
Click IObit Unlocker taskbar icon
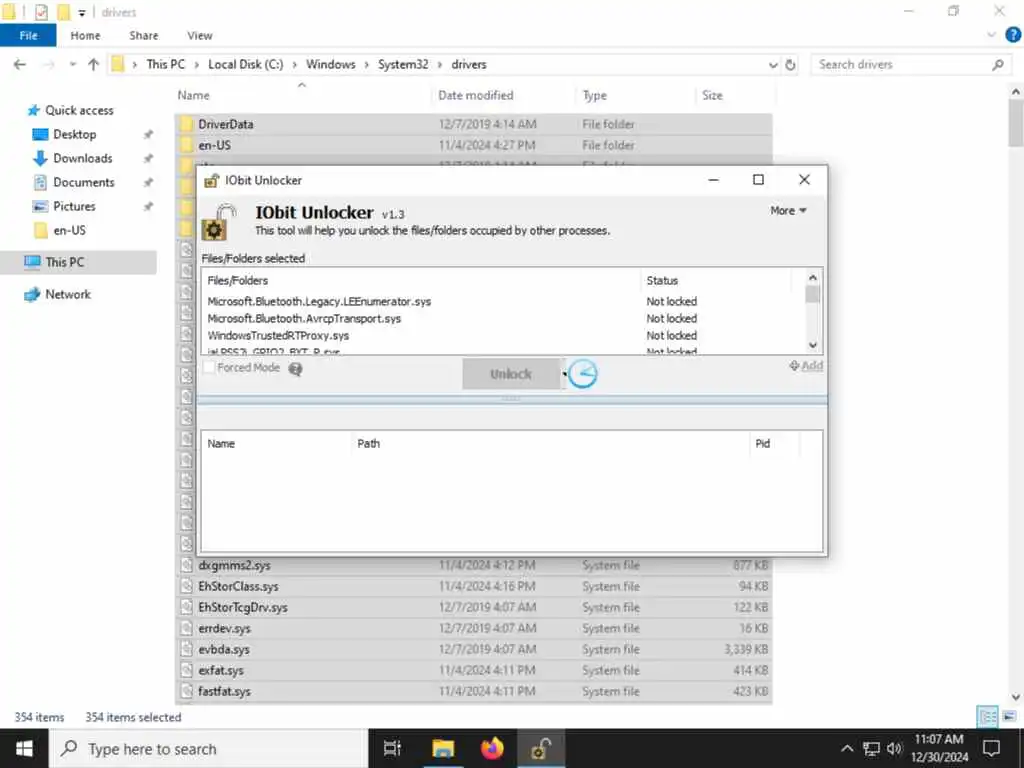point(541,748)
